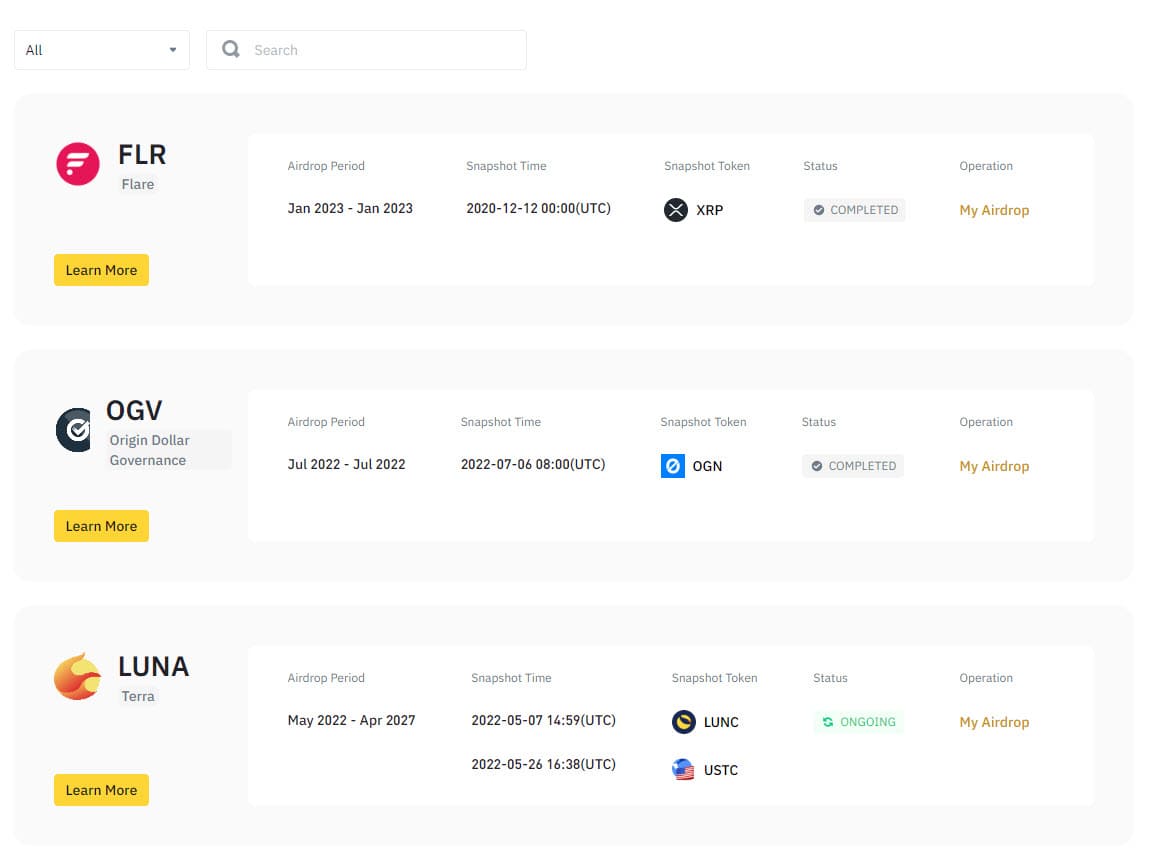1151x866 pixels.
Task: Click the LUNA token title
Action: point(153,667)
